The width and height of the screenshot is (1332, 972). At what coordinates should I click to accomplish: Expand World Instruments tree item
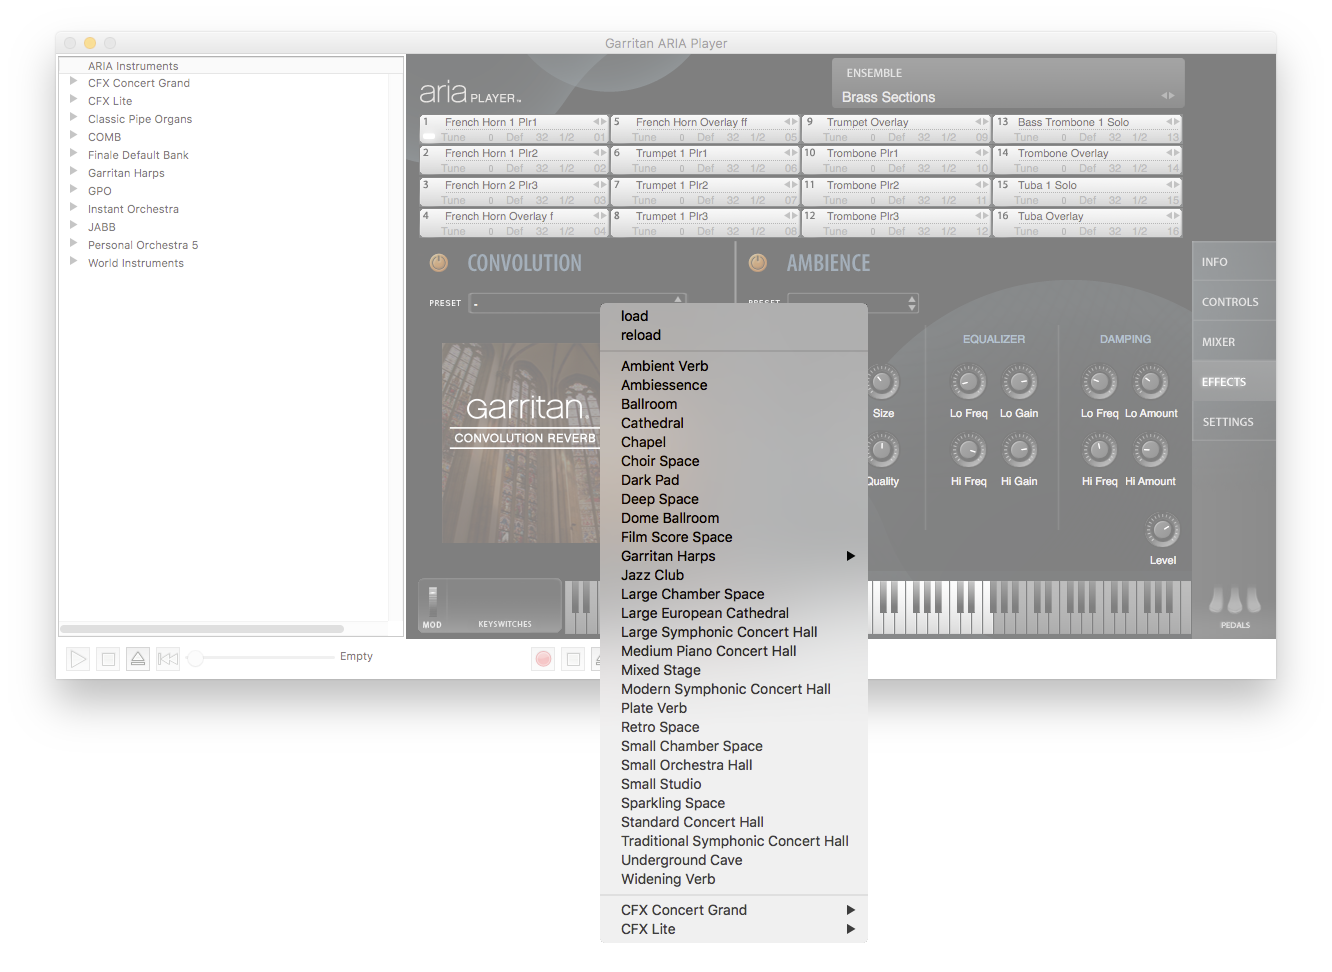point(73,262)
